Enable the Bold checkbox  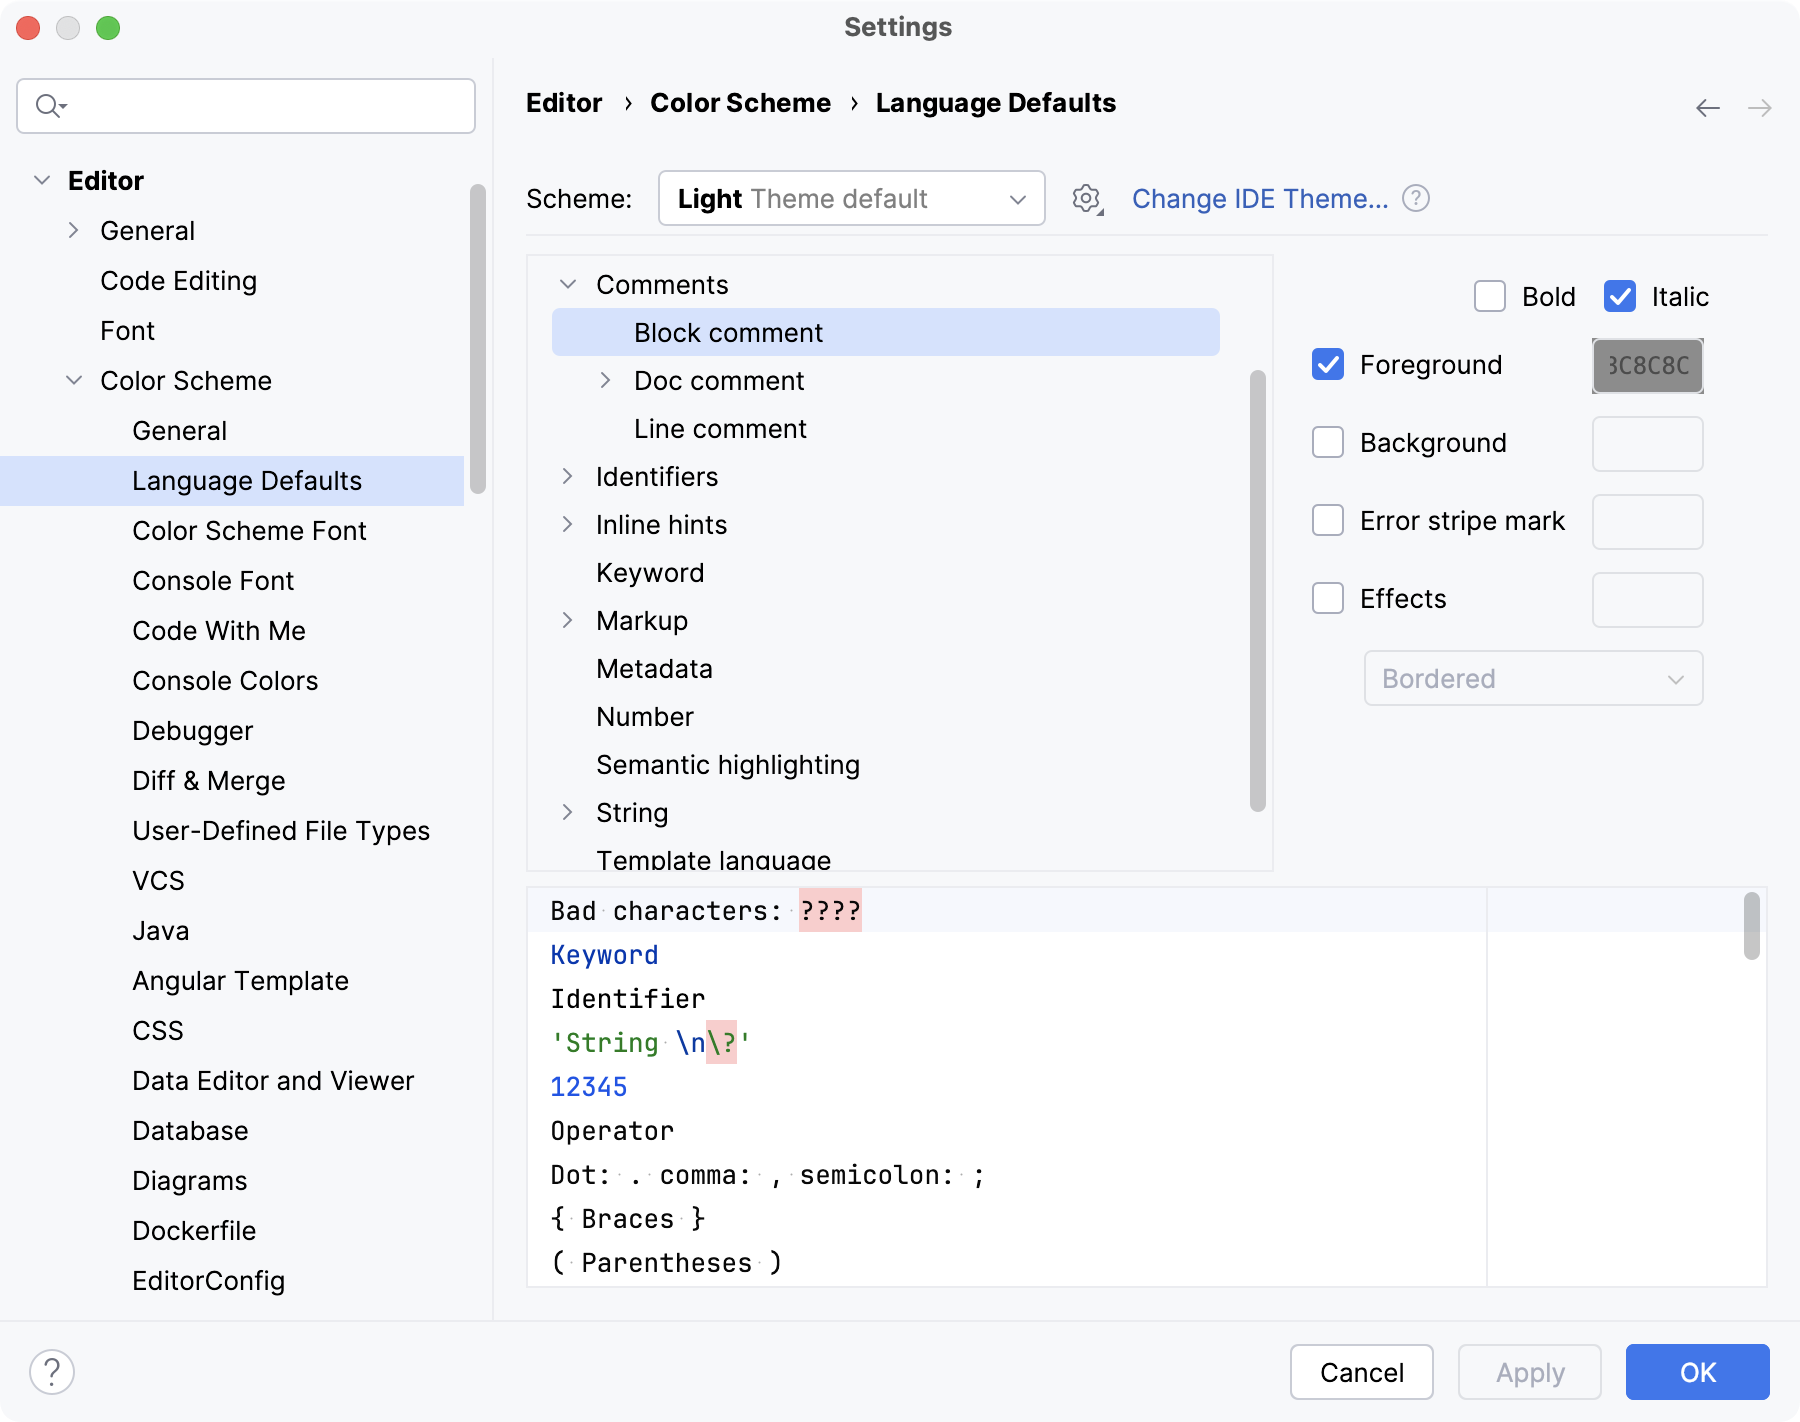[x=1490, y=296]
